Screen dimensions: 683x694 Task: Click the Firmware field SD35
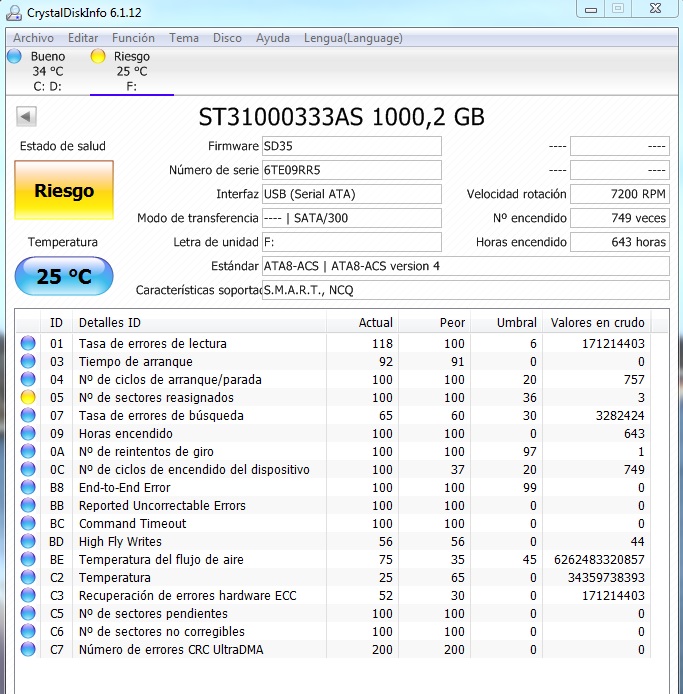click(x=351, y=146)
